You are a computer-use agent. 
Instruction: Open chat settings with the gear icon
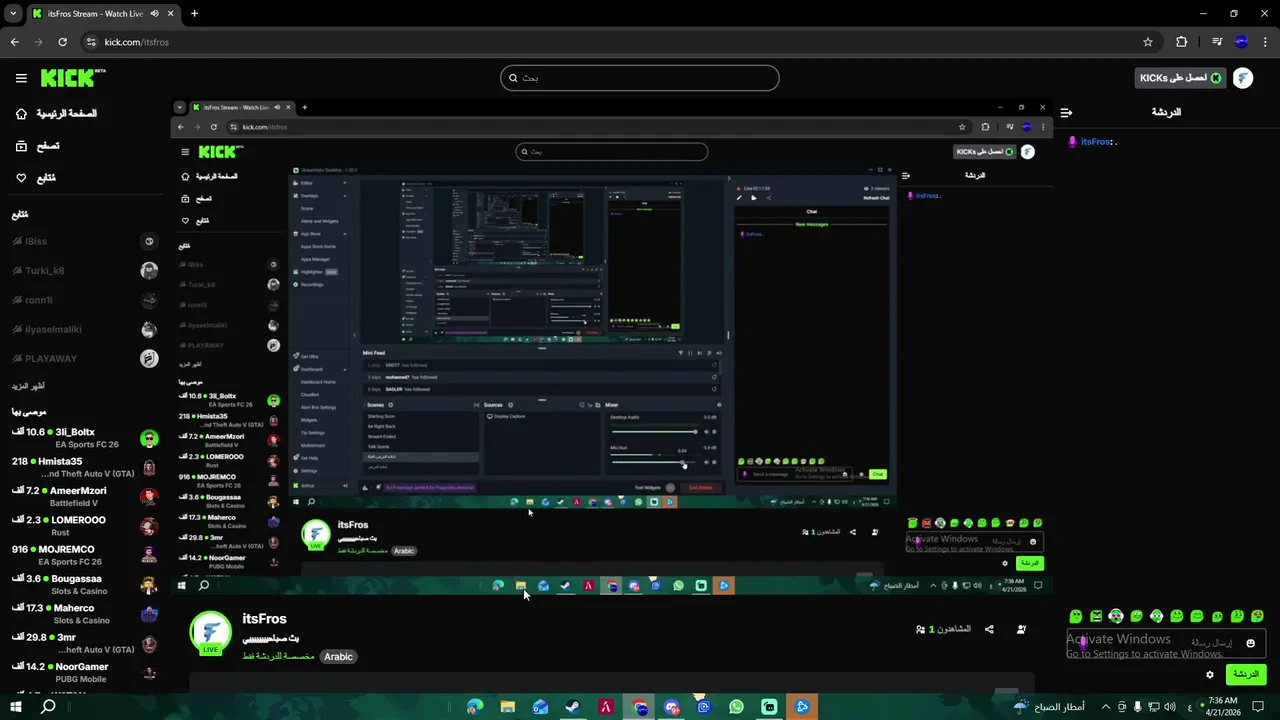click(1210, 675)
